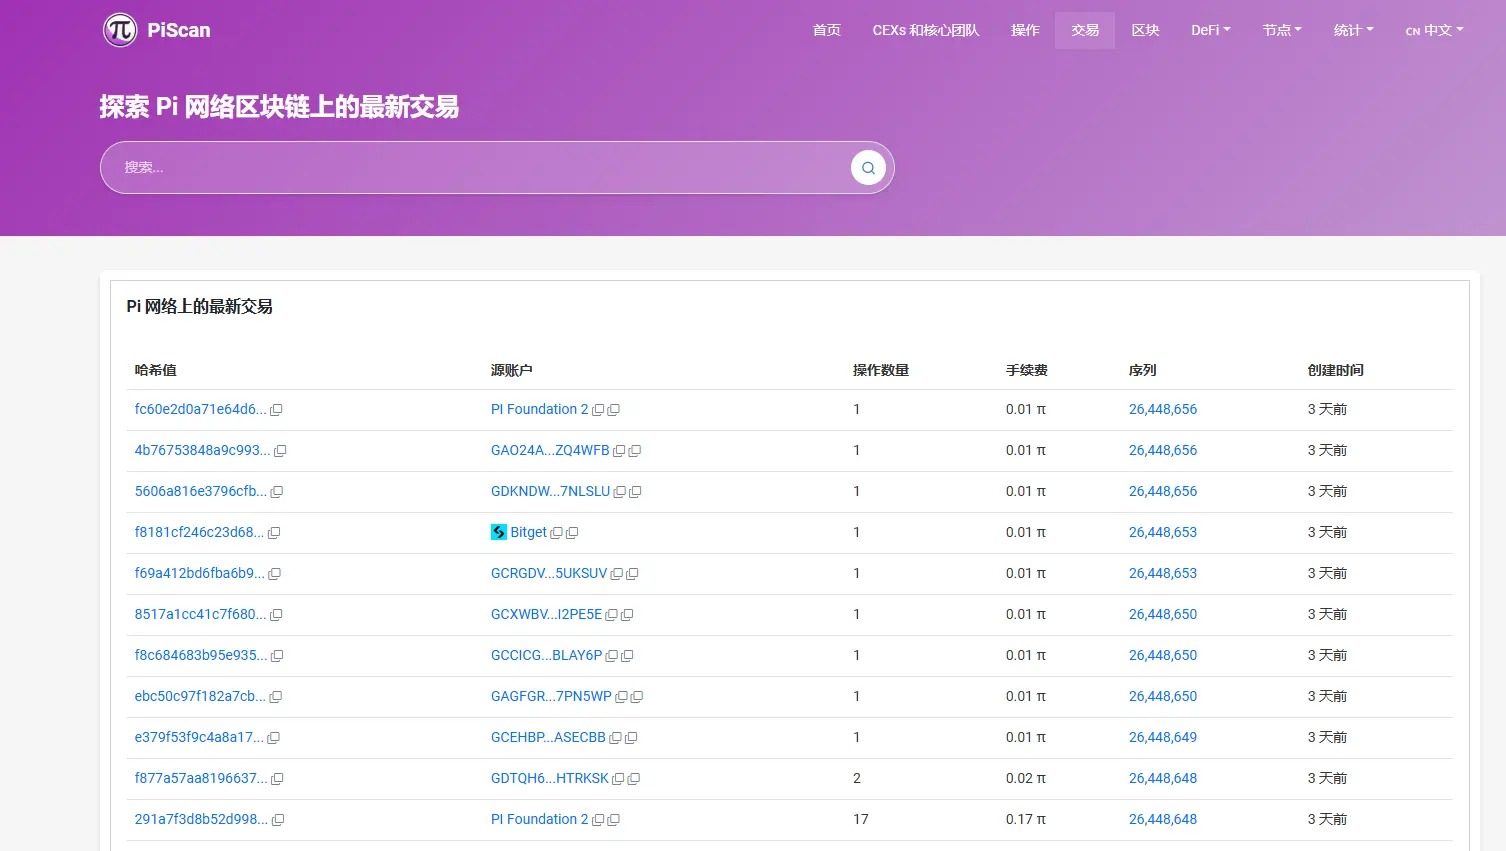Open the CN 中文 language selector
The image size is (1506, 851).
pyautogui.click(x=1434, y=30)
